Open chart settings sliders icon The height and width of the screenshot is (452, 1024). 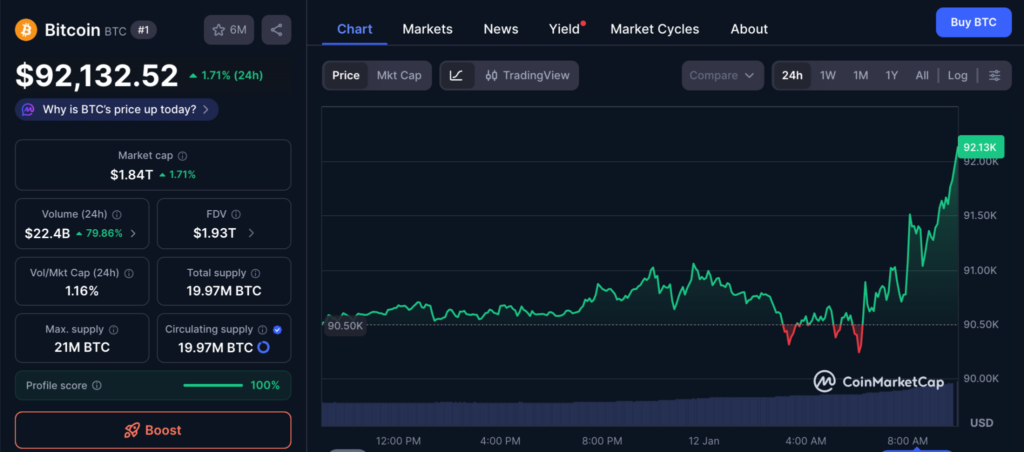click(994, 75)
